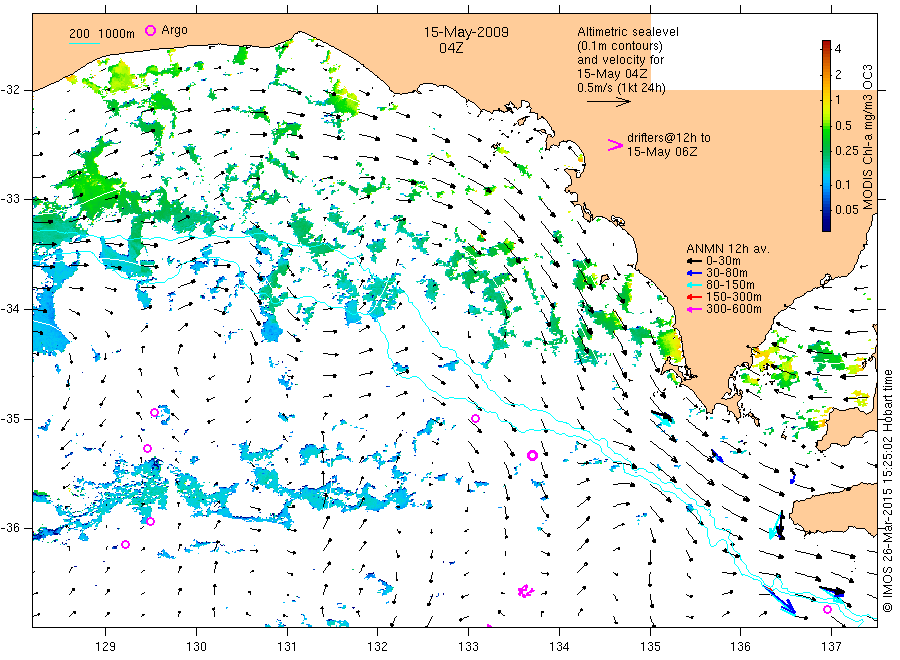Click the -34 latitude axis label

pyautogui.click(x=10, y=309)
